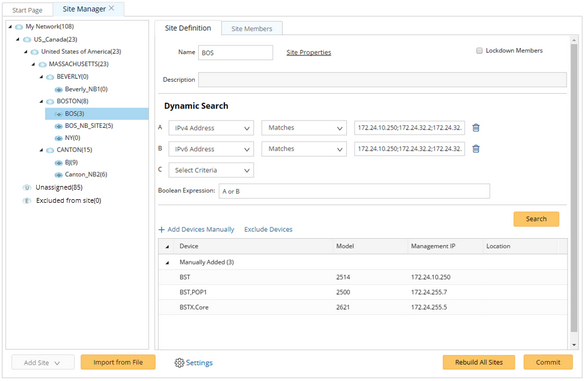The image size is (584, 381).
Task: Enable the Lockdown Members checkbox
Action: 479,51
